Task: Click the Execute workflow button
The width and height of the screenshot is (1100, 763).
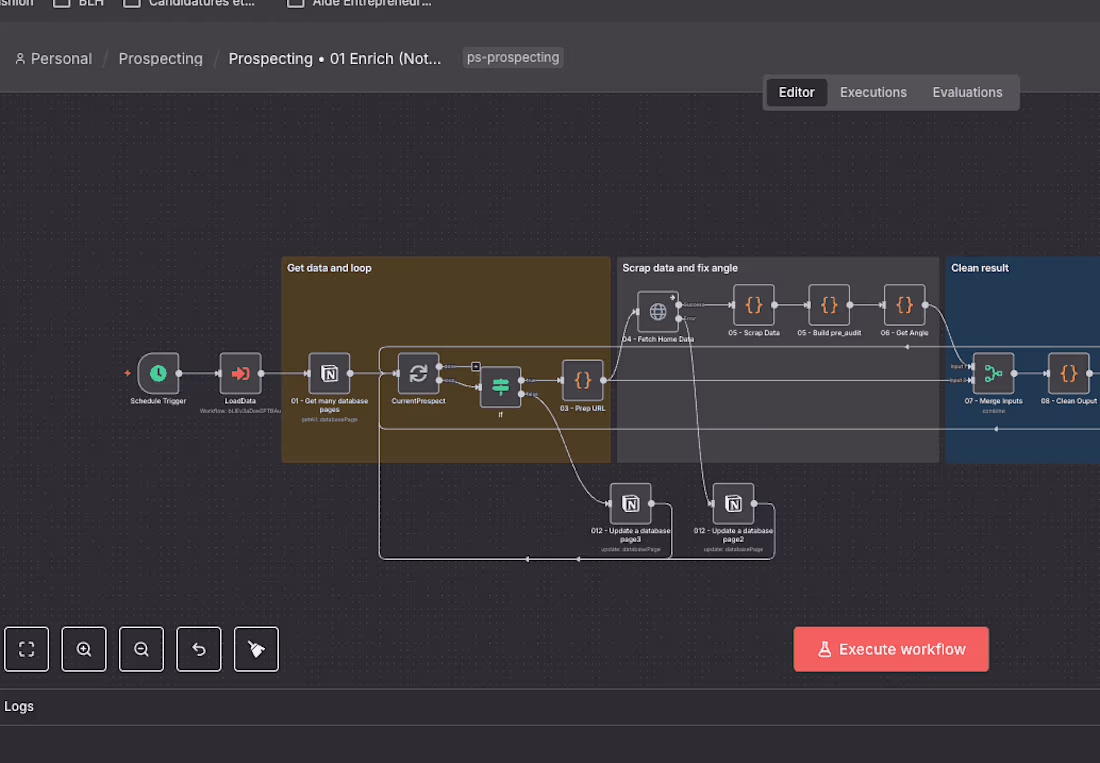Action: (x=890, y=649)
